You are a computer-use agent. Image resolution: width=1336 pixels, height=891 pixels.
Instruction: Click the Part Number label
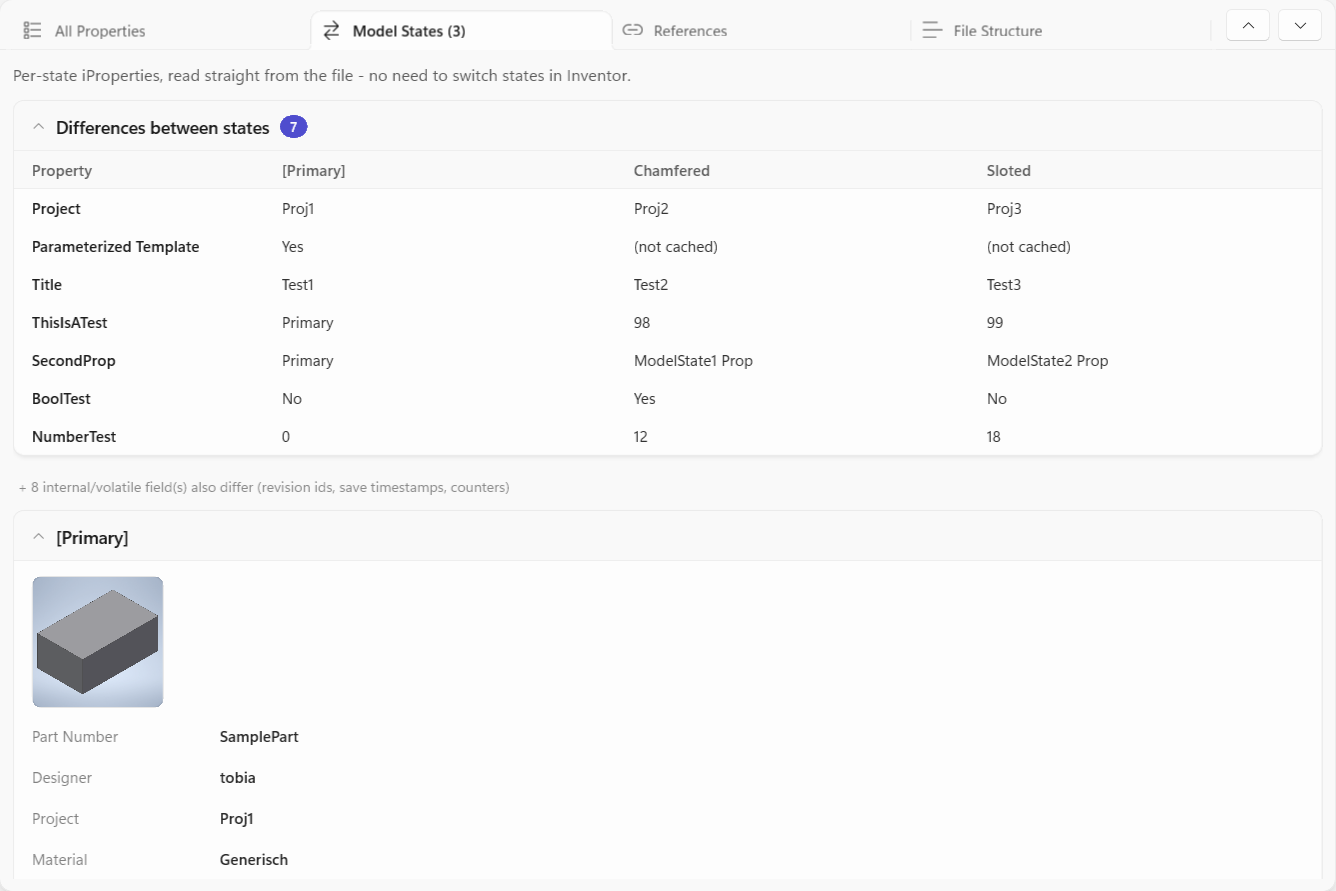pyautogui.click(x=75, y=737)
